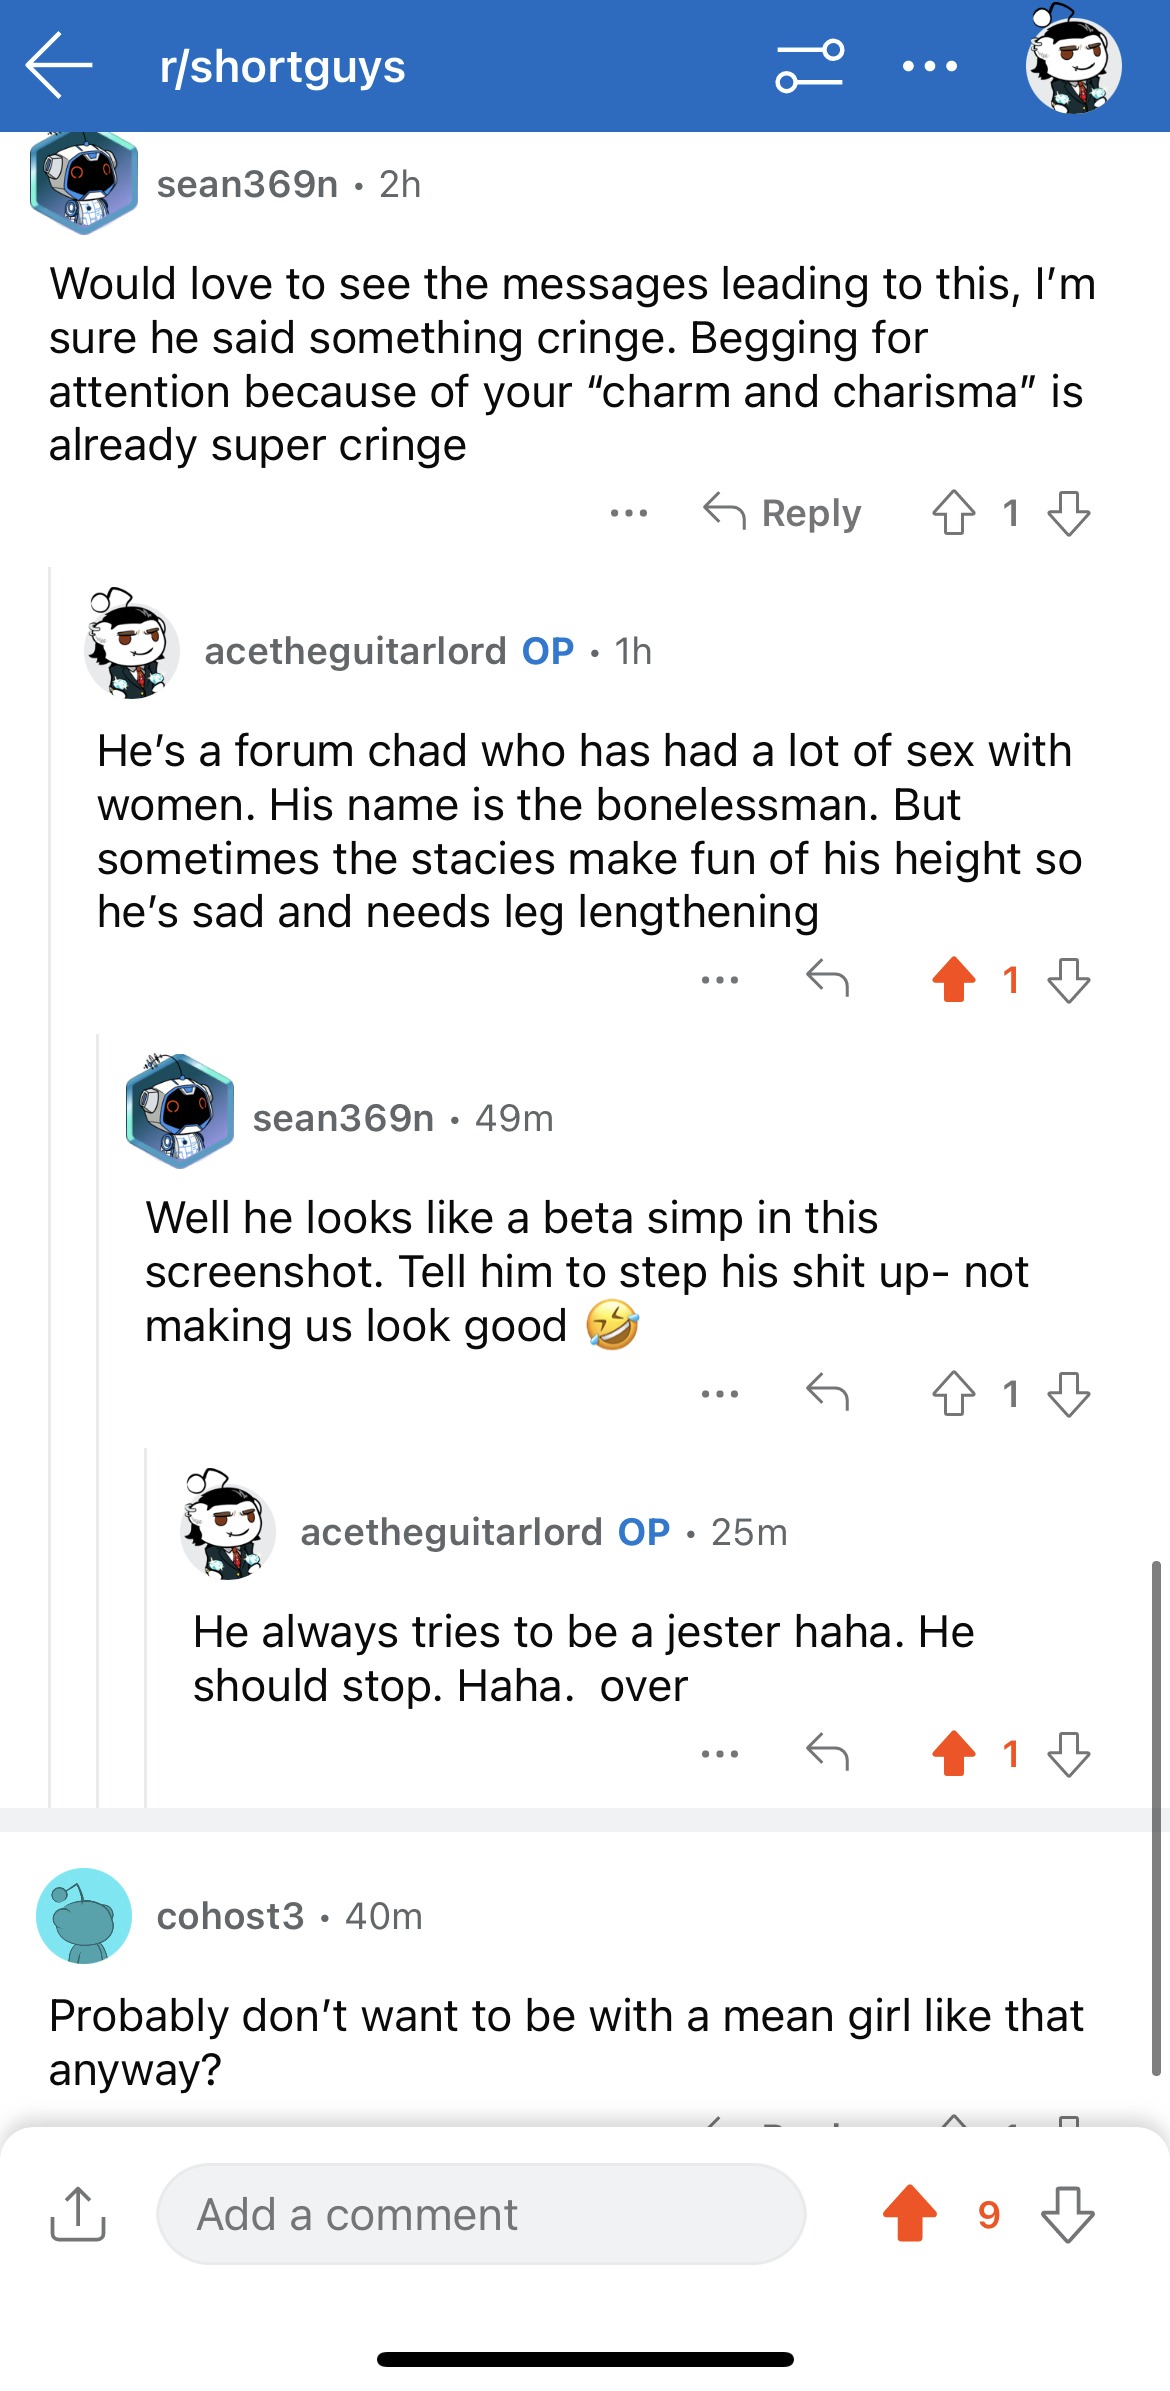Open options dots on sean369n's top comment
1170x2391 pixels.
coord(629,514)
